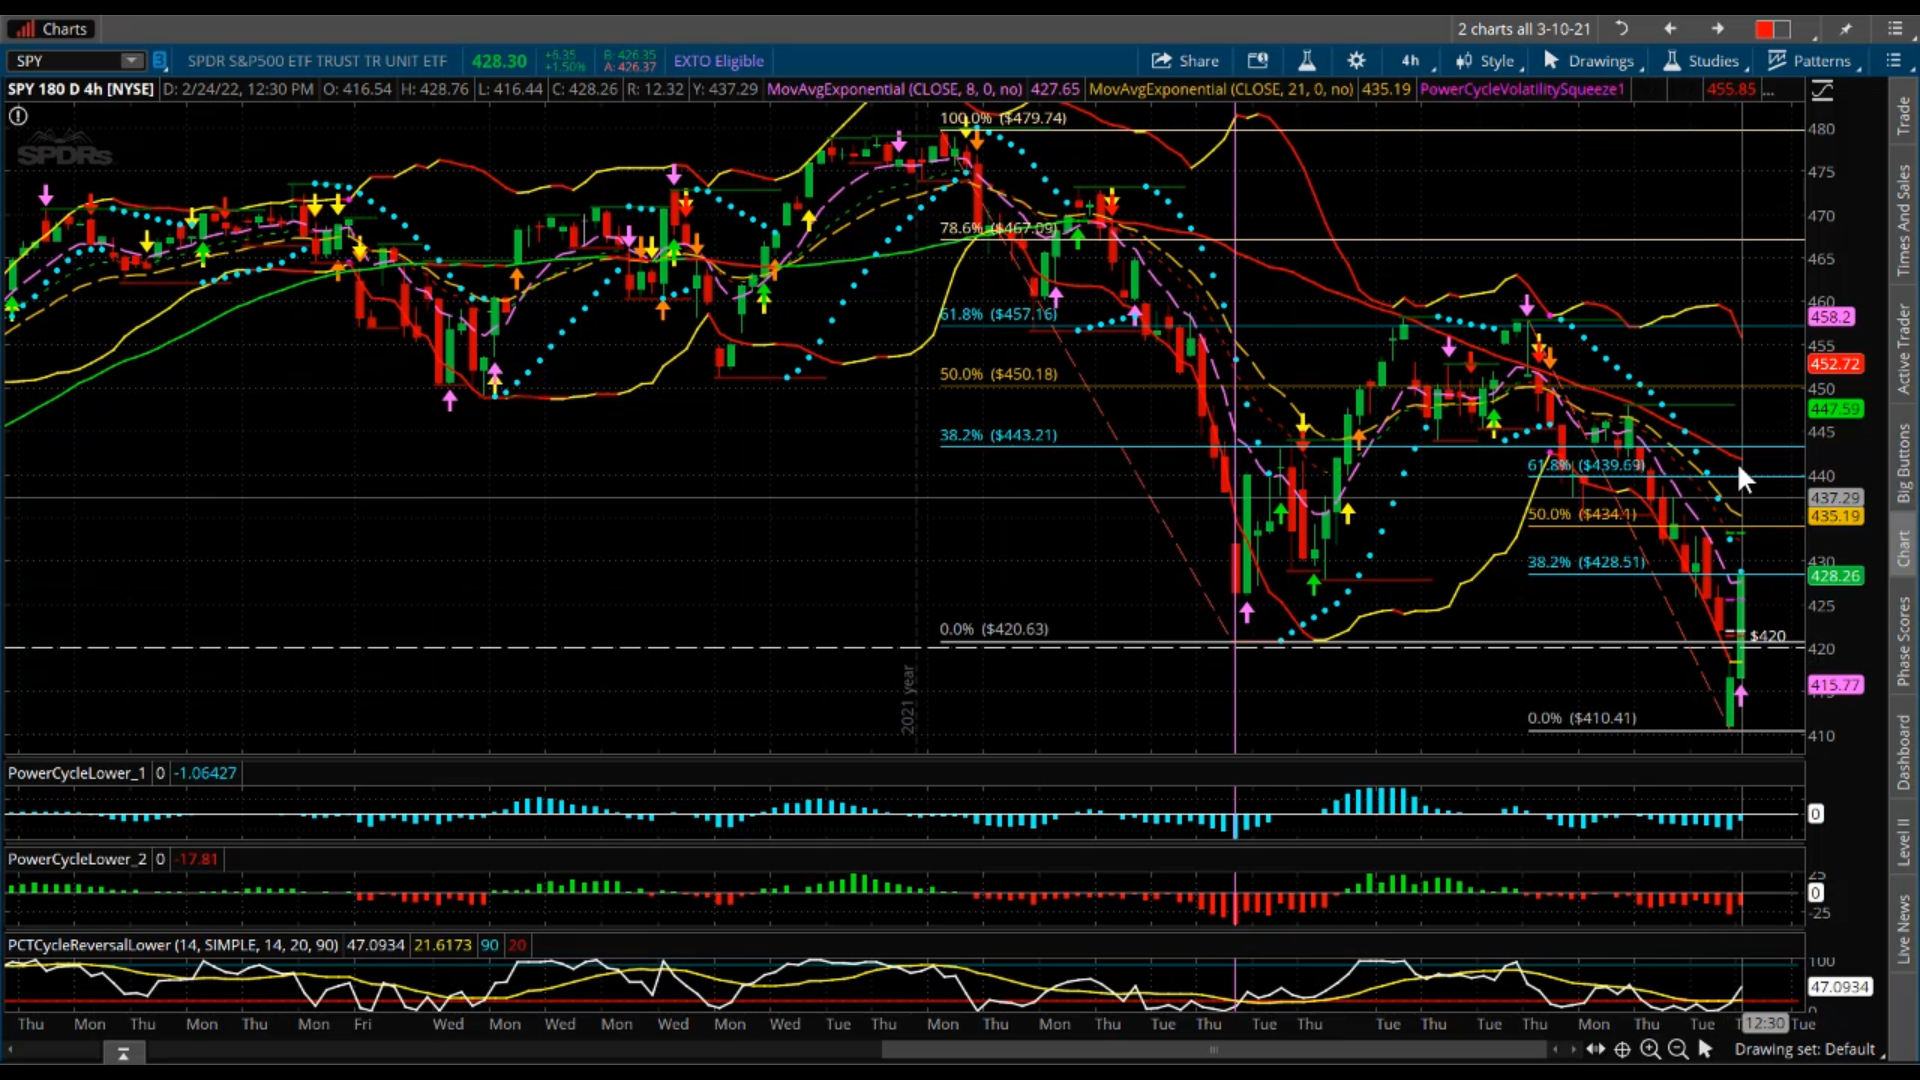Click the 50.0% ($450.18) Fibonacci label
Screen dimensions: 1920x1080
click(998, 374)
